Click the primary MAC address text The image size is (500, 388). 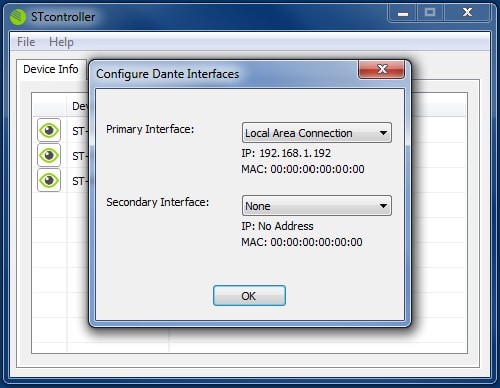click(303, 169)
